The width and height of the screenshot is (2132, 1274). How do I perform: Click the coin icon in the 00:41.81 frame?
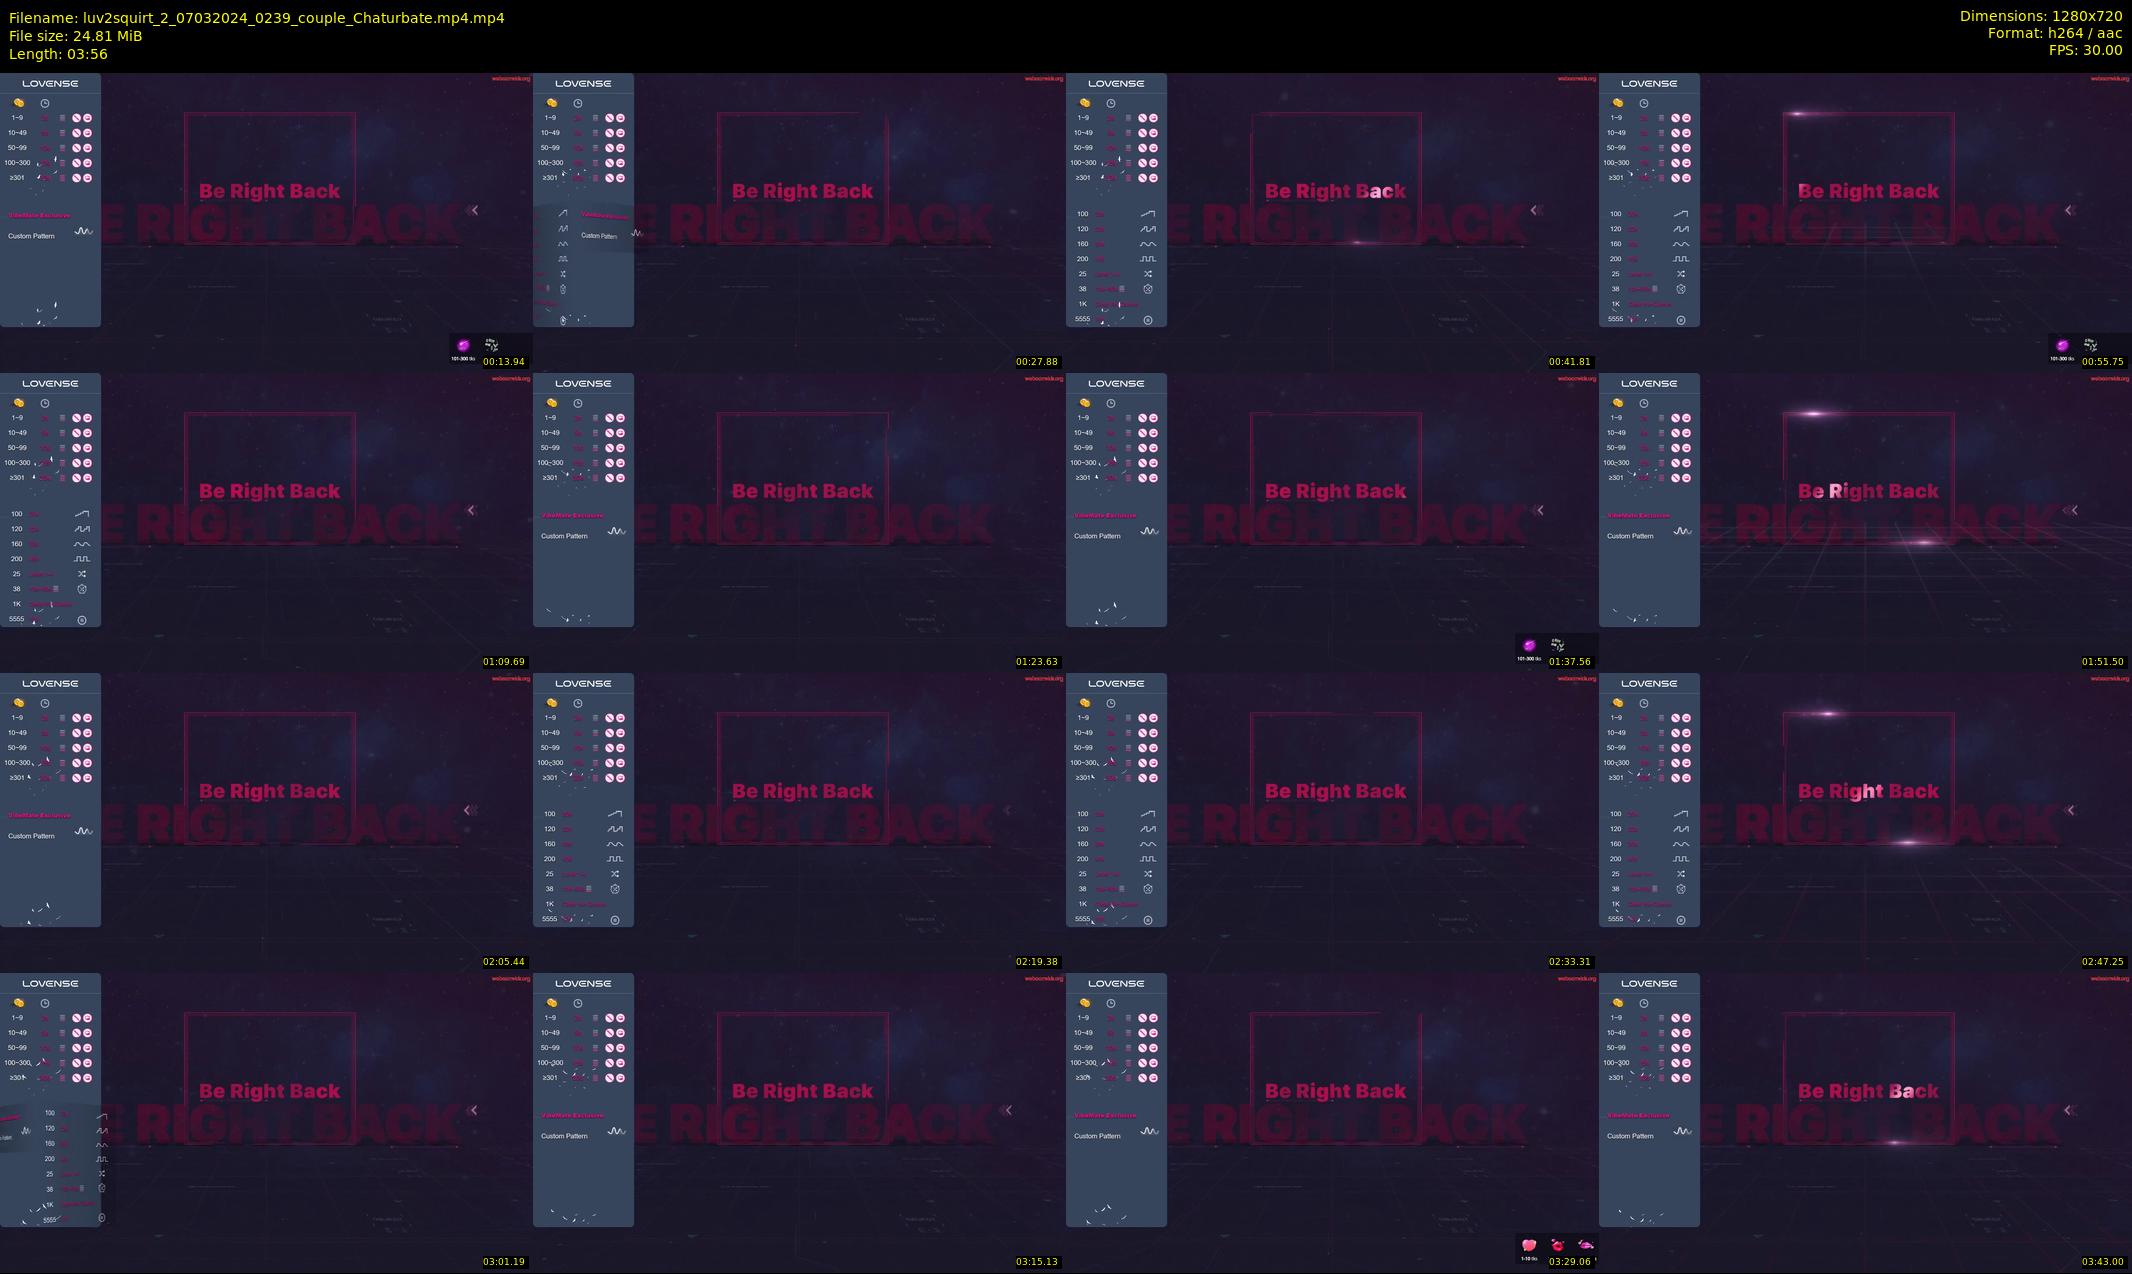pyautogui.click(x=1084, y=103)
